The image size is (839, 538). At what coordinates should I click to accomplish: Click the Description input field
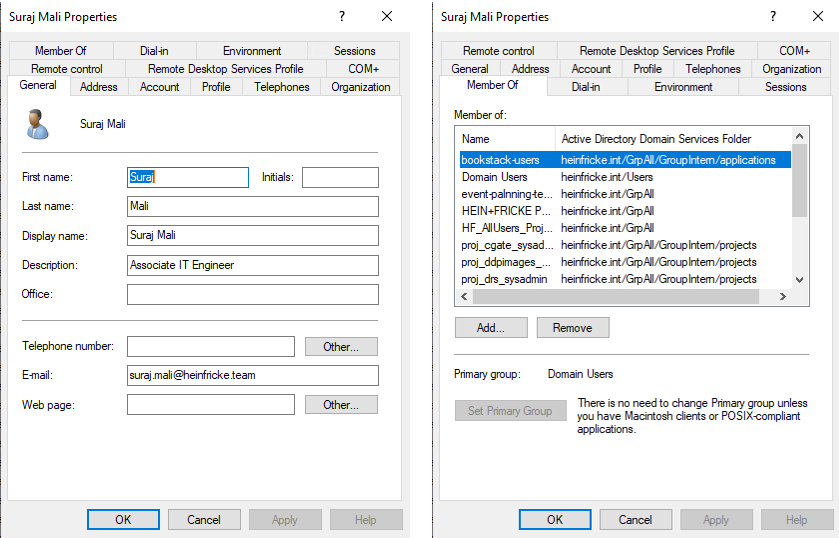[x=252, y=265]
